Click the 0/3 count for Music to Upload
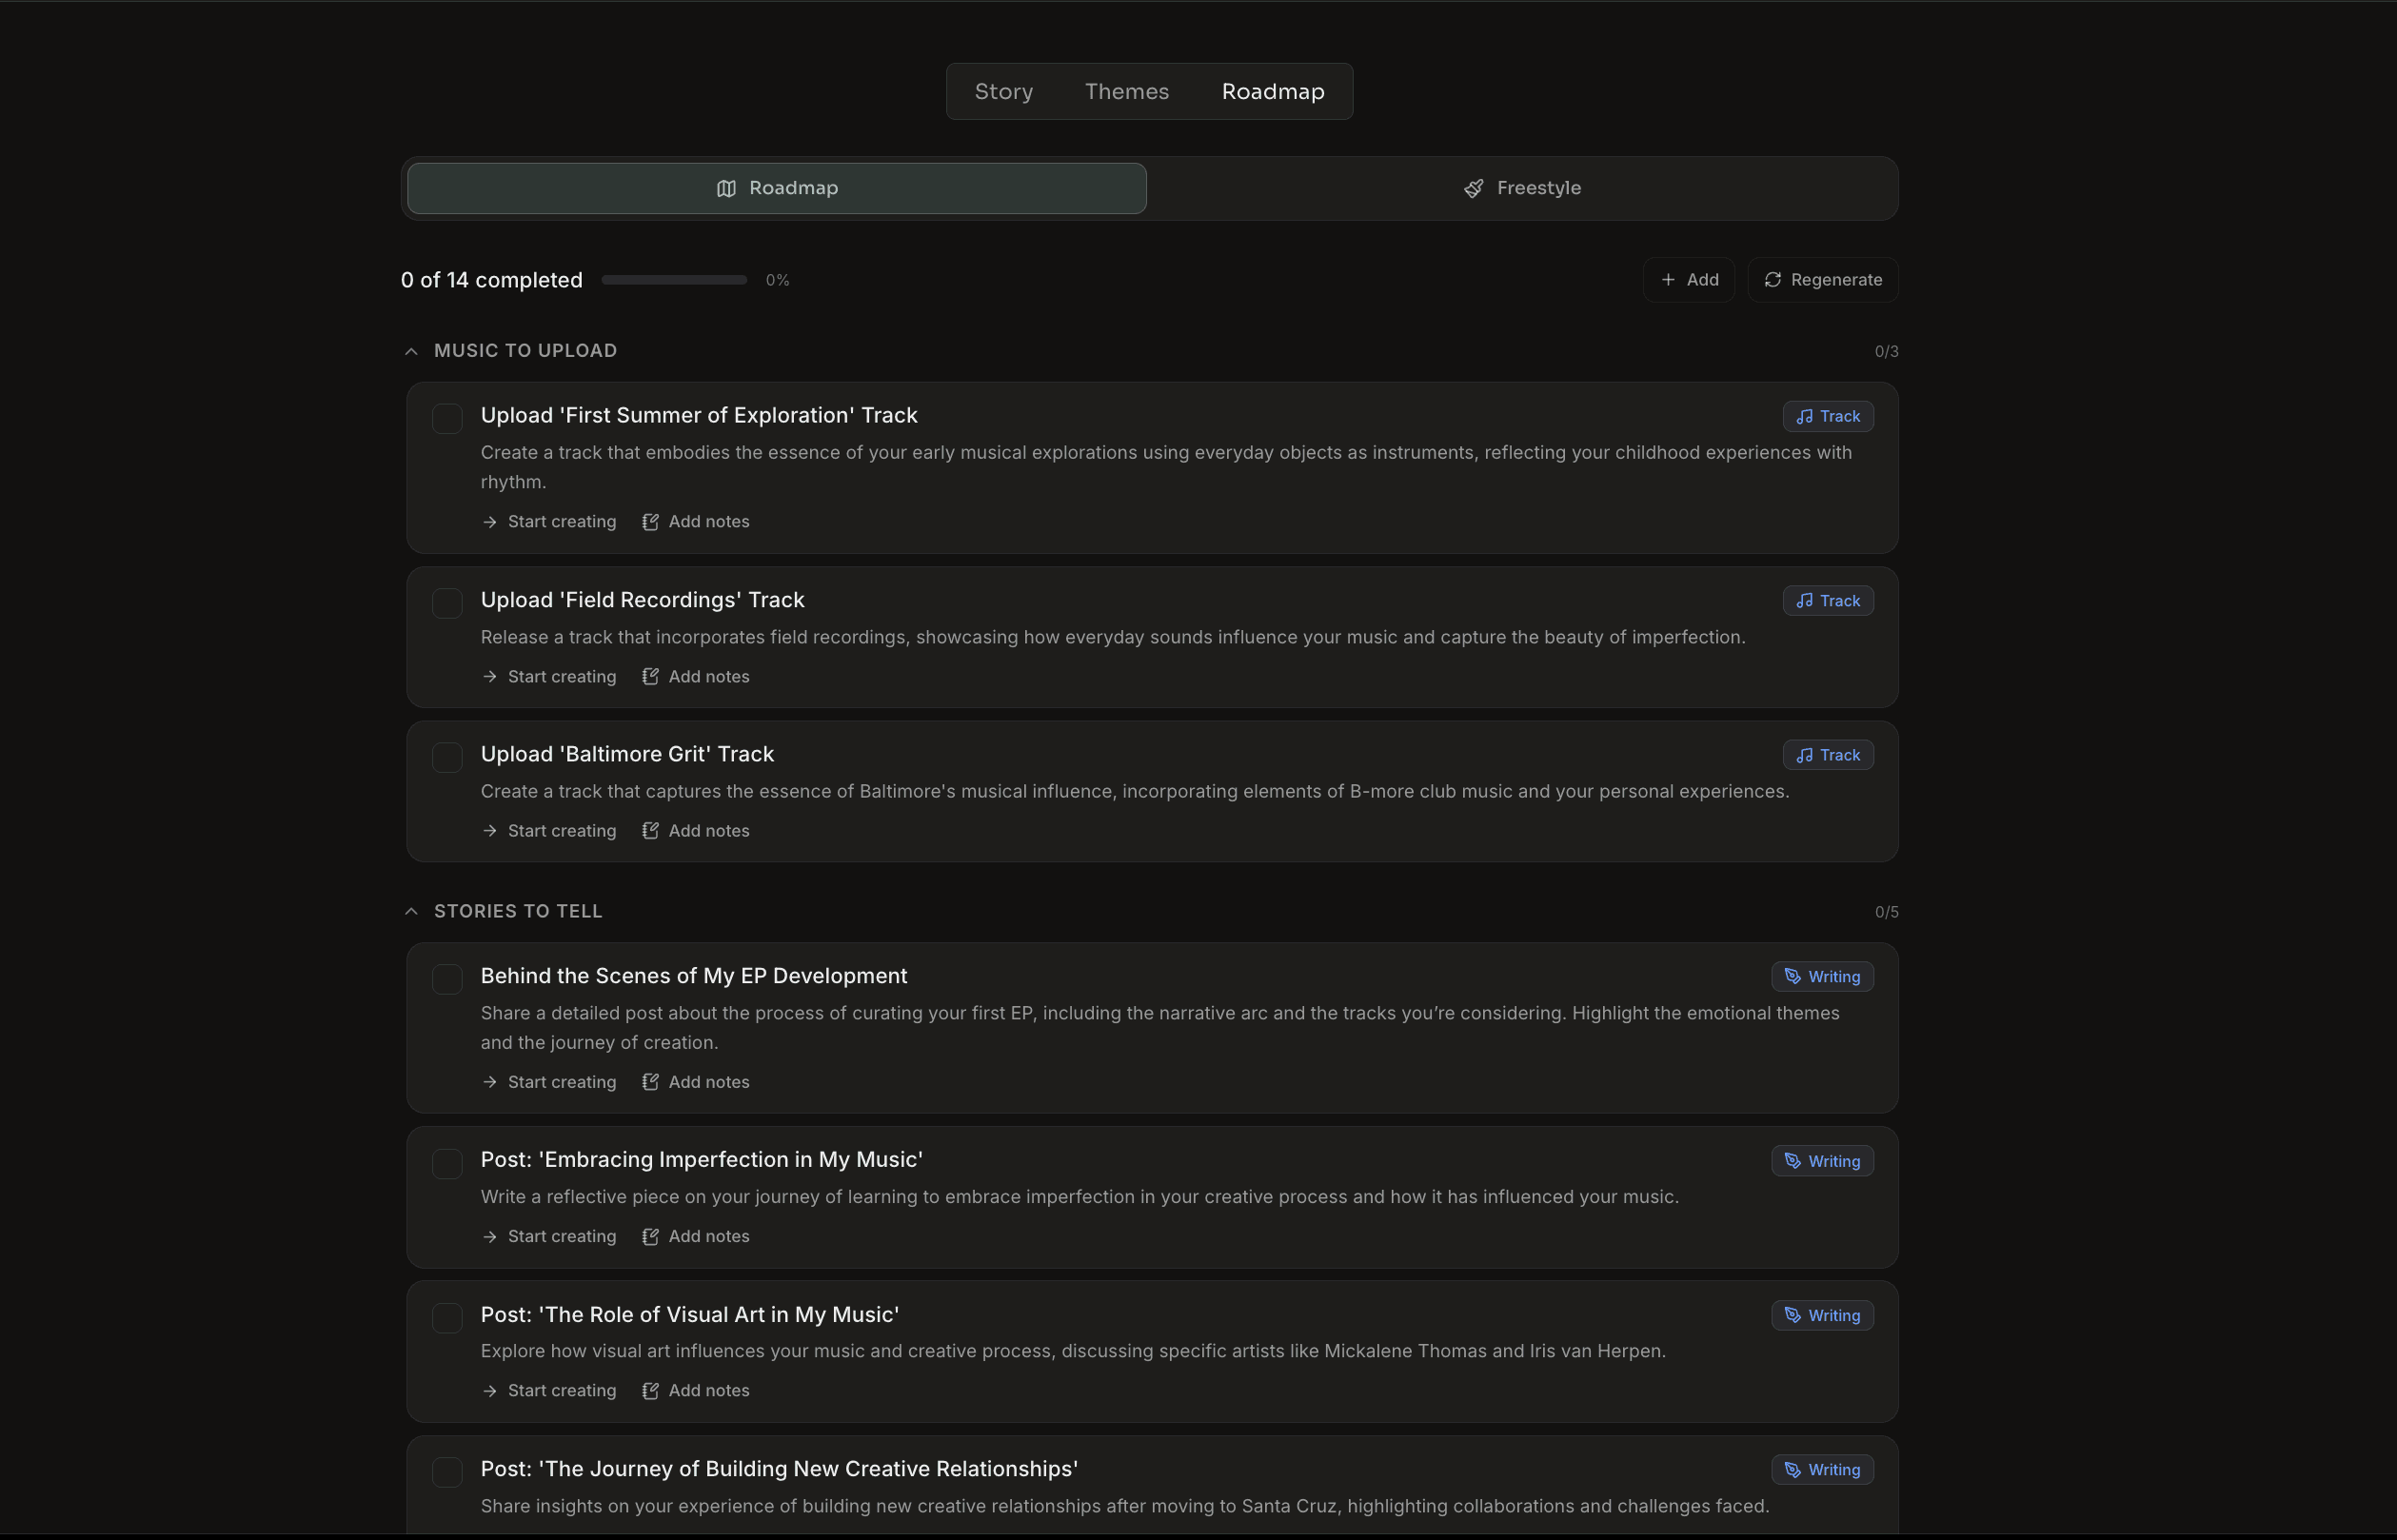2397x1540 pixels. [1886, 352]
